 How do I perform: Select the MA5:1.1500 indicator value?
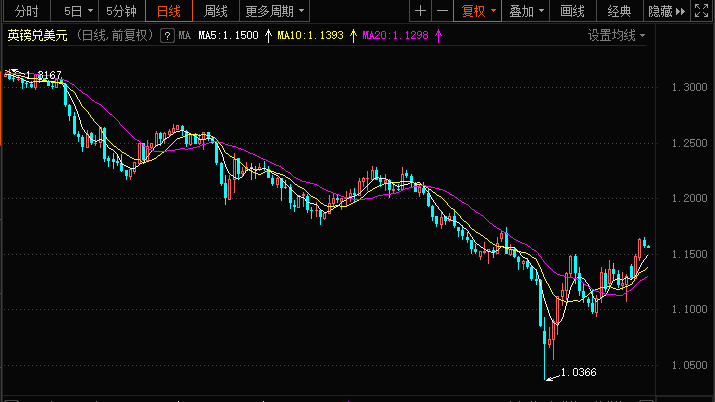[228, 36]
